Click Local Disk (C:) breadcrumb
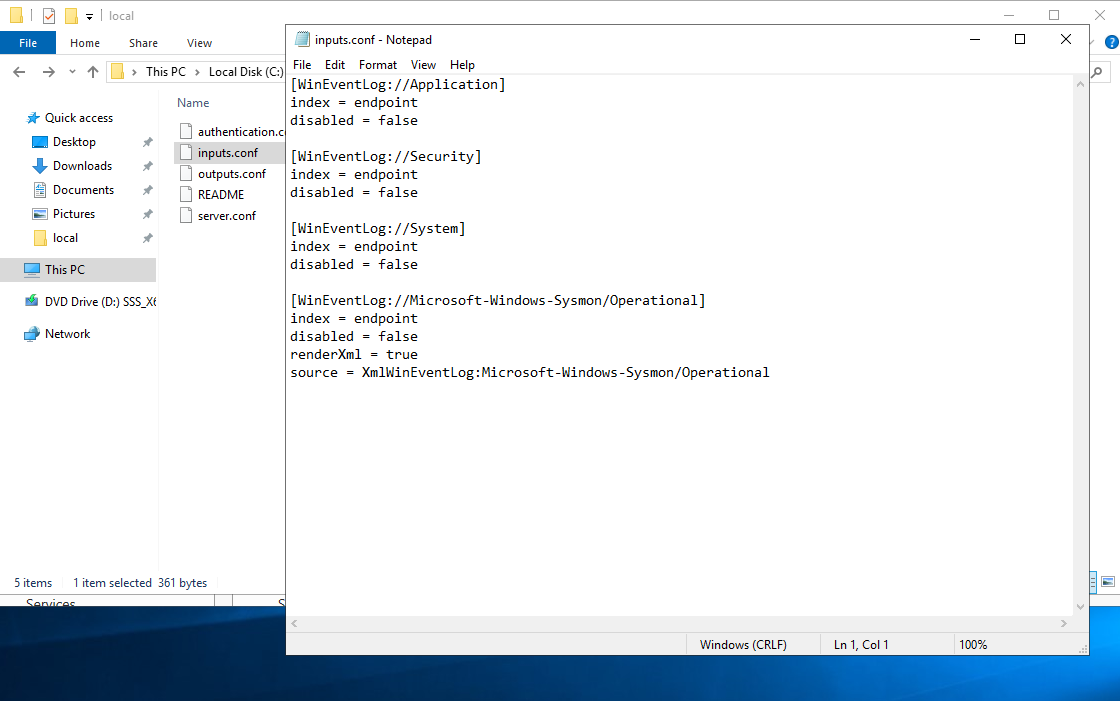1120x701 pixels. coord(246,71)
